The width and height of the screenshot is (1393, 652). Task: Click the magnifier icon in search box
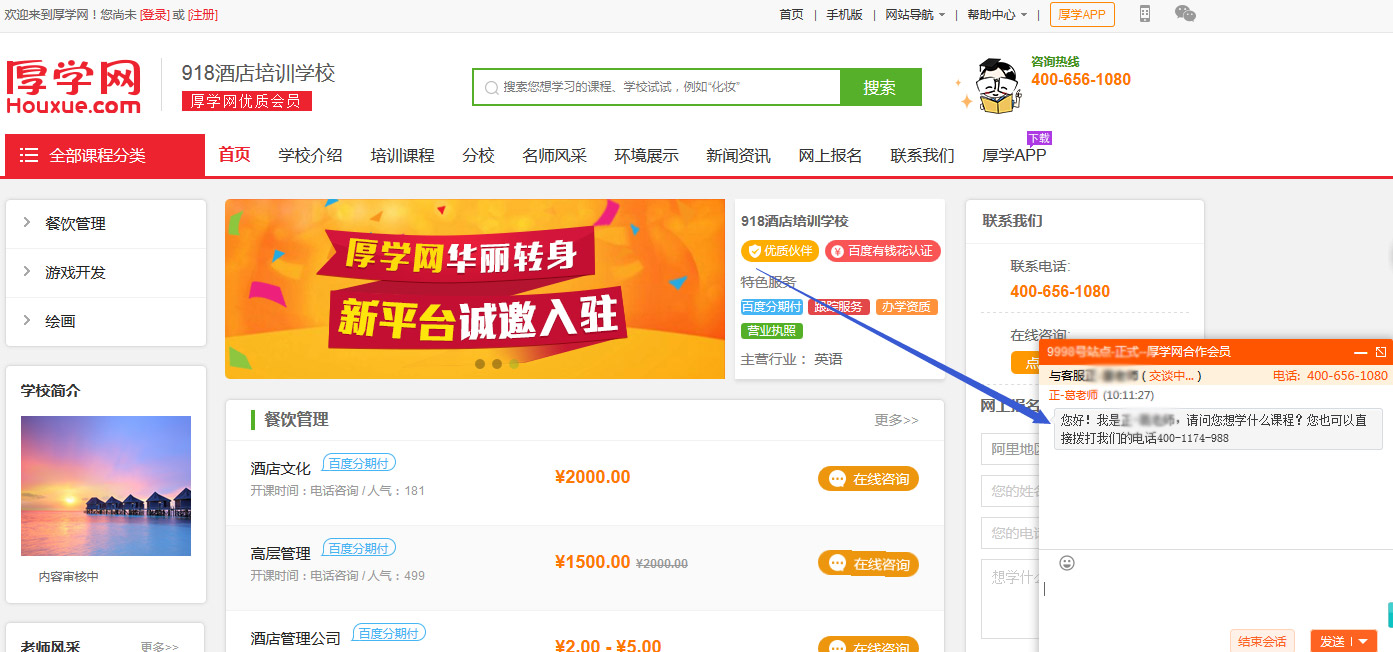tap(491, 88)
